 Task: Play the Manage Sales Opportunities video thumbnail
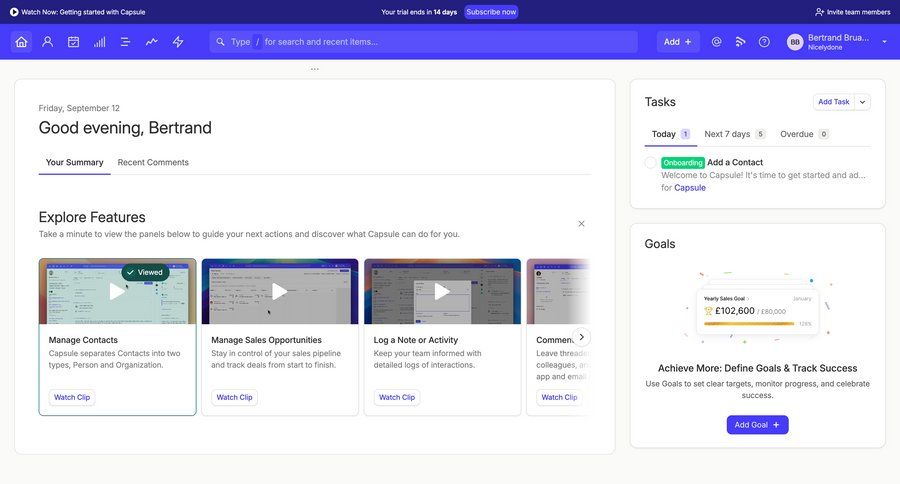coord(280,291)
